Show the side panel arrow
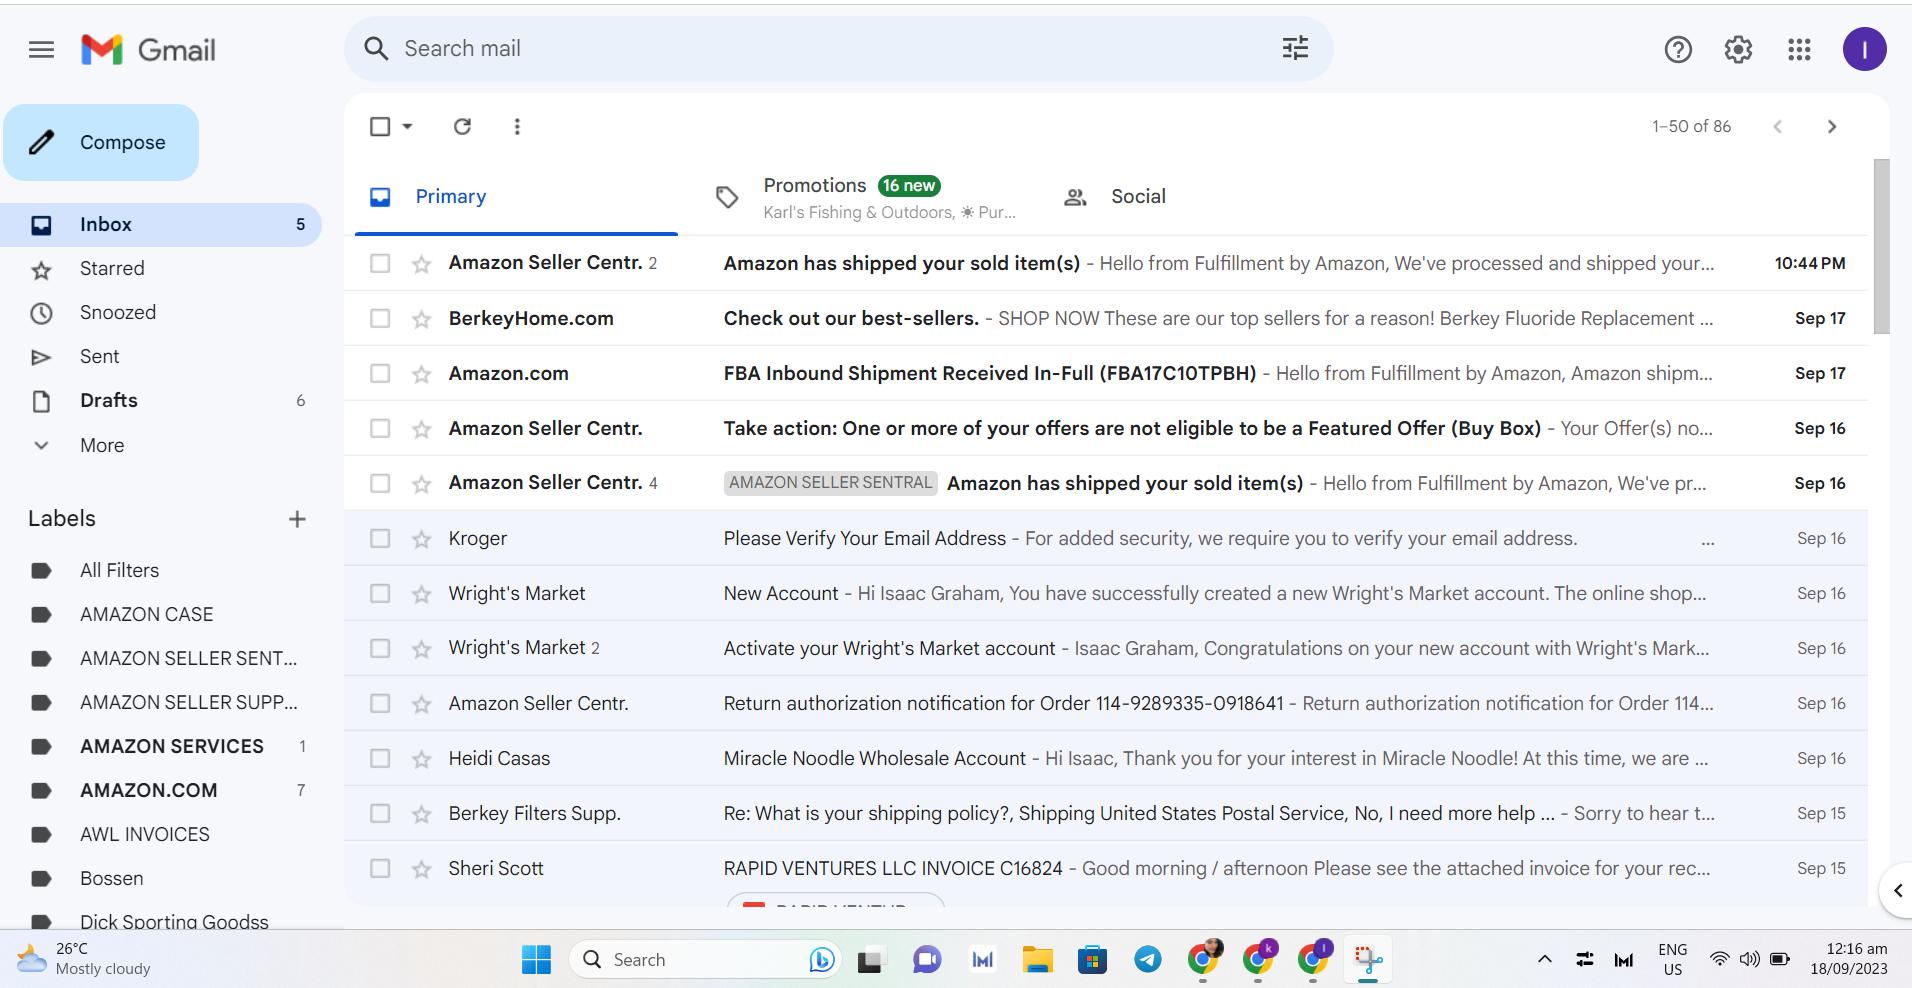The image size is (1912, 988). point(1897,890)
